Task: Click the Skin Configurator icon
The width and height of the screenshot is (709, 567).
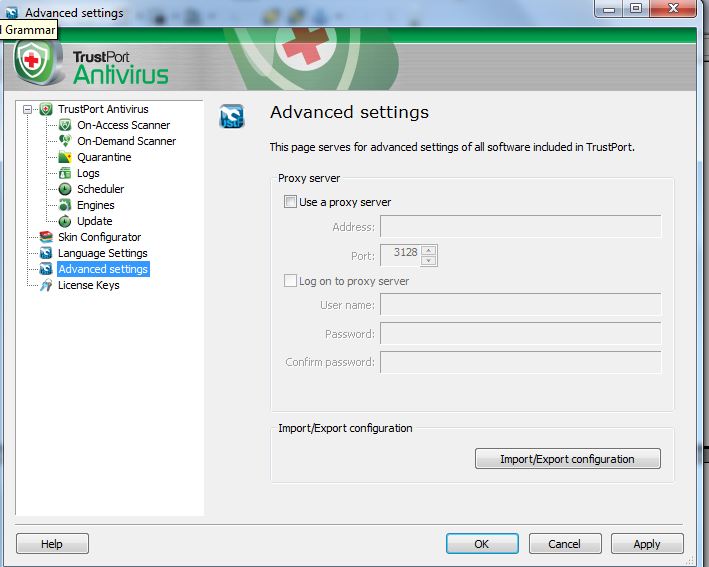Action: (46, 237)
